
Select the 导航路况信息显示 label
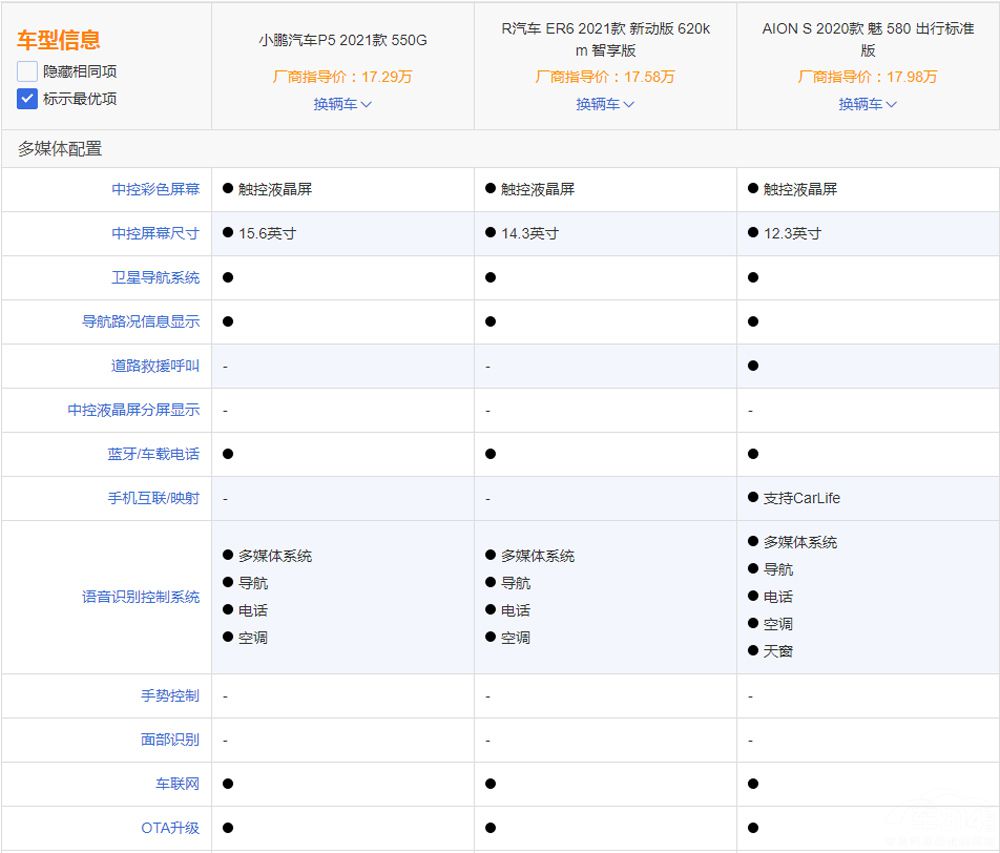pyautogui.click(x=141, y=321)
